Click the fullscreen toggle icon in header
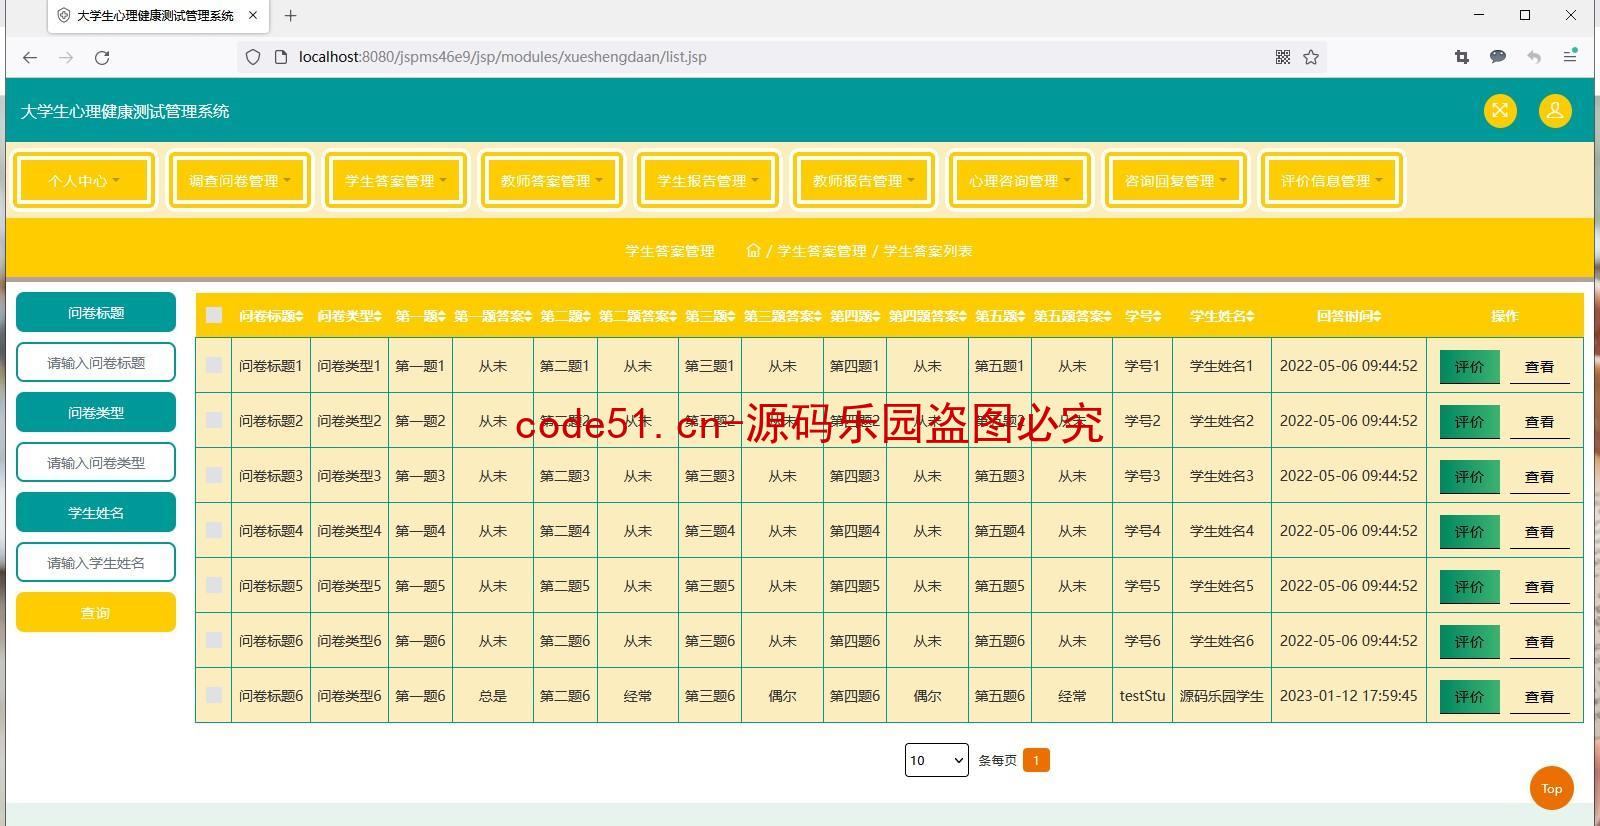Viewport: 1600px width, 826px height. (x=1500, y=111)
